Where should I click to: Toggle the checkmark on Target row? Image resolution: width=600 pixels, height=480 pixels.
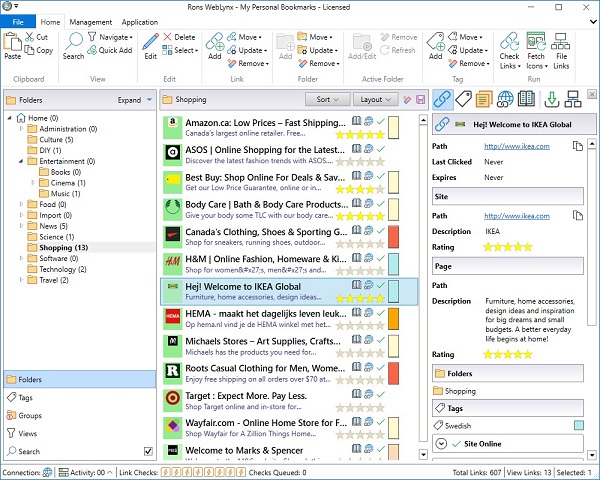coord(381,394)
